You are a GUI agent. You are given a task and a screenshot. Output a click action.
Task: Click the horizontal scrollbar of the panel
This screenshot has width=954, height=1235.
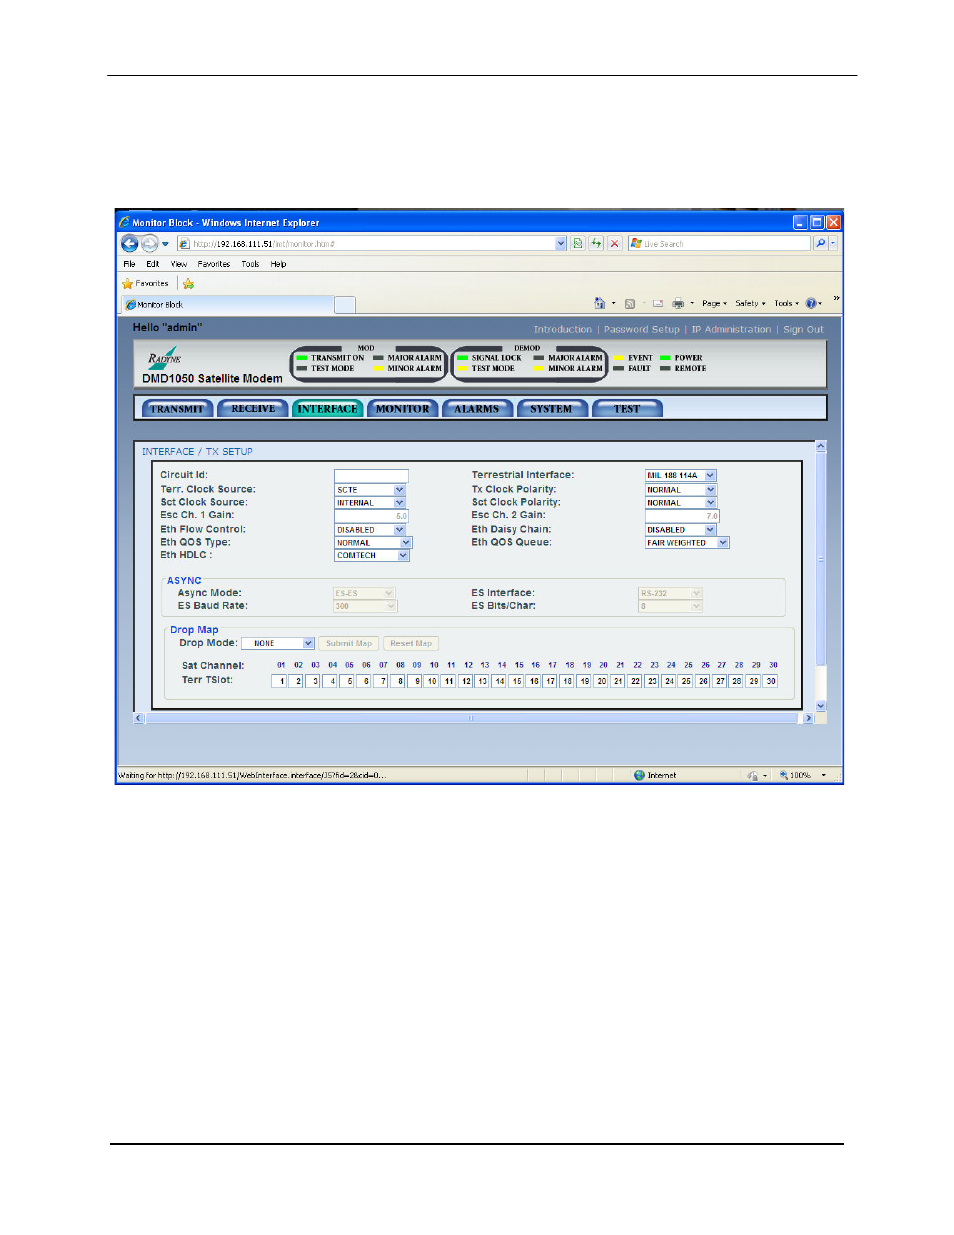[471, 718]
